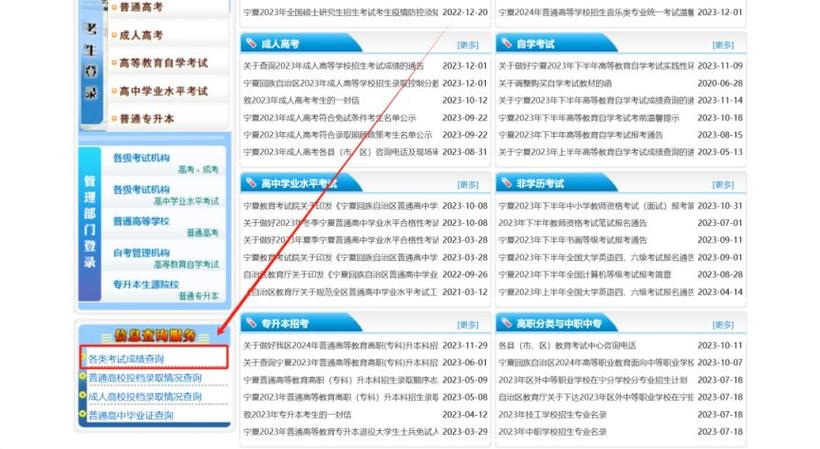Open 宁夏2023年专升本退役大学生士兵免试 notice
The image size is (820, 449).
(x=341, y=432)
